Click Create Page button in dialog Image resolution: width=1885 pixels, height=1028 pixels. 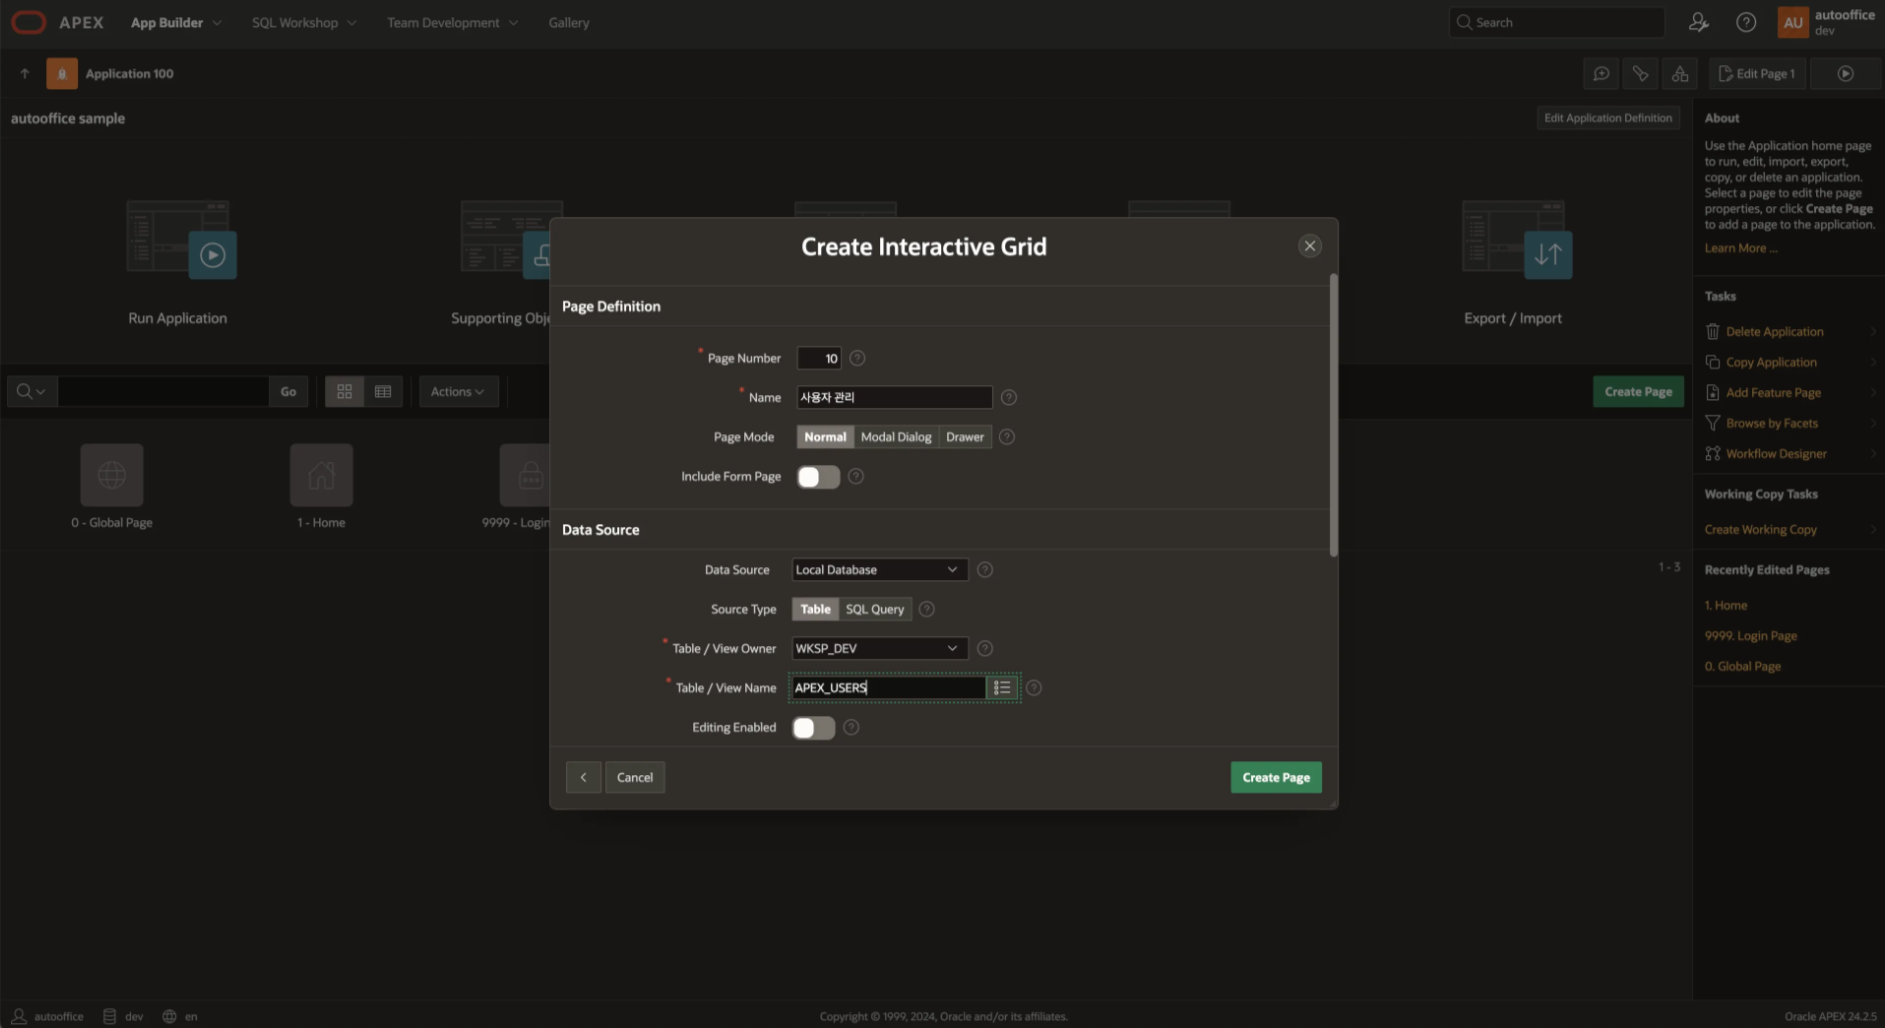pos(1276,778)
